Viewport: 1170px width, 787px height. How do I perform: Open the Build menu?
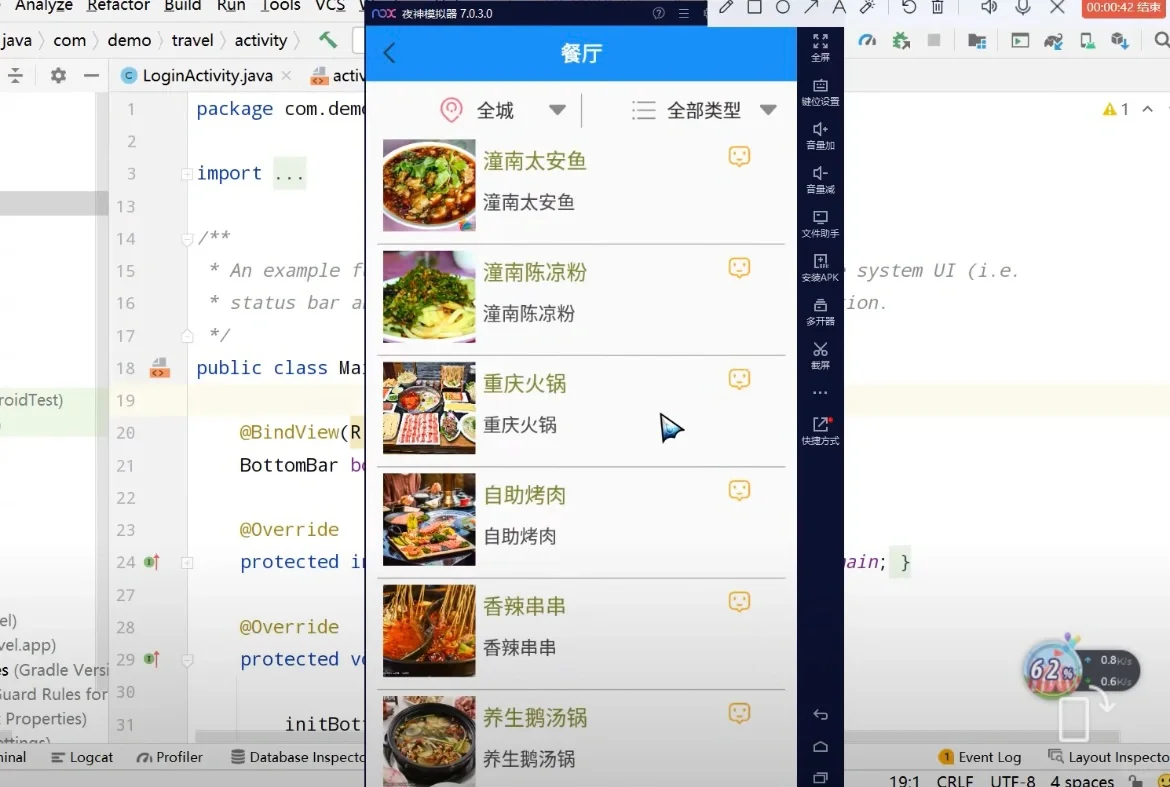[182, 7]
